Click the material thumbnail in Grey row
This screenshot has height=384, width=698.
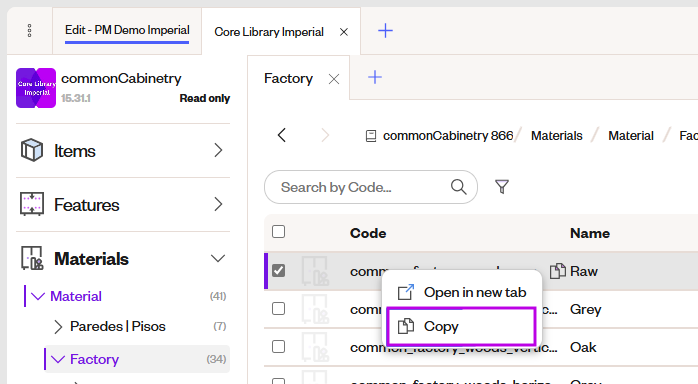315,309
